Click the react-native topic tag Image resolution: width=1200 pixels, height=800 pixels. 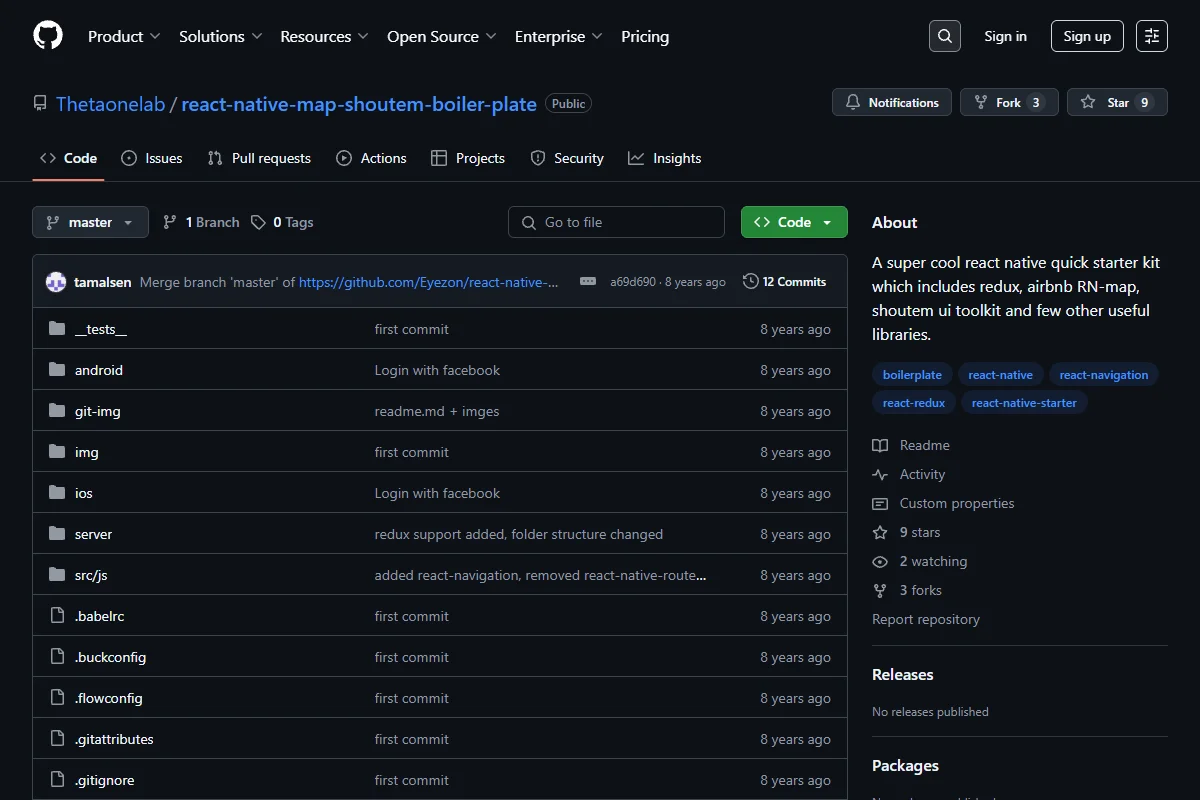1000,375
